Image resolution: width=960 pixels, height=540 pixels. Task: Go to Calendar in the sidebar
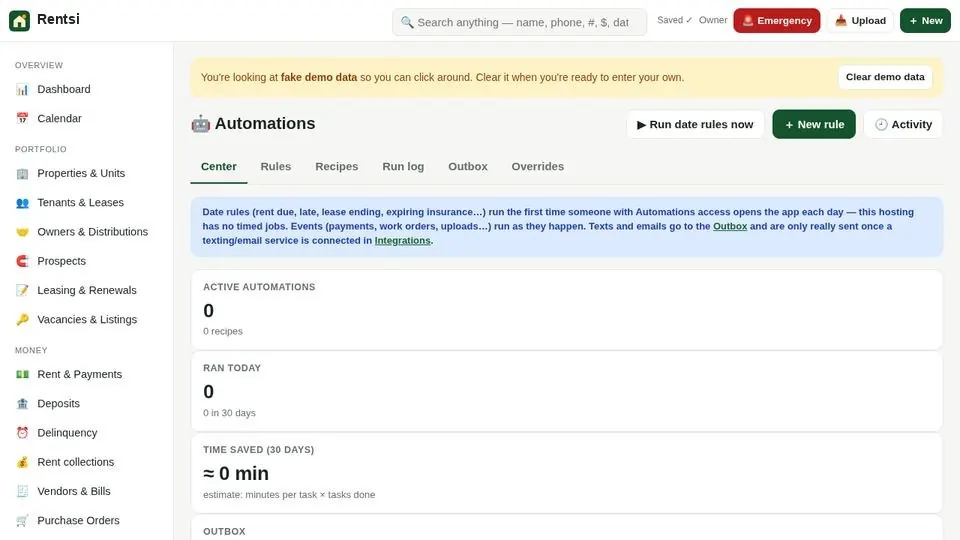(x=86, y=118)
